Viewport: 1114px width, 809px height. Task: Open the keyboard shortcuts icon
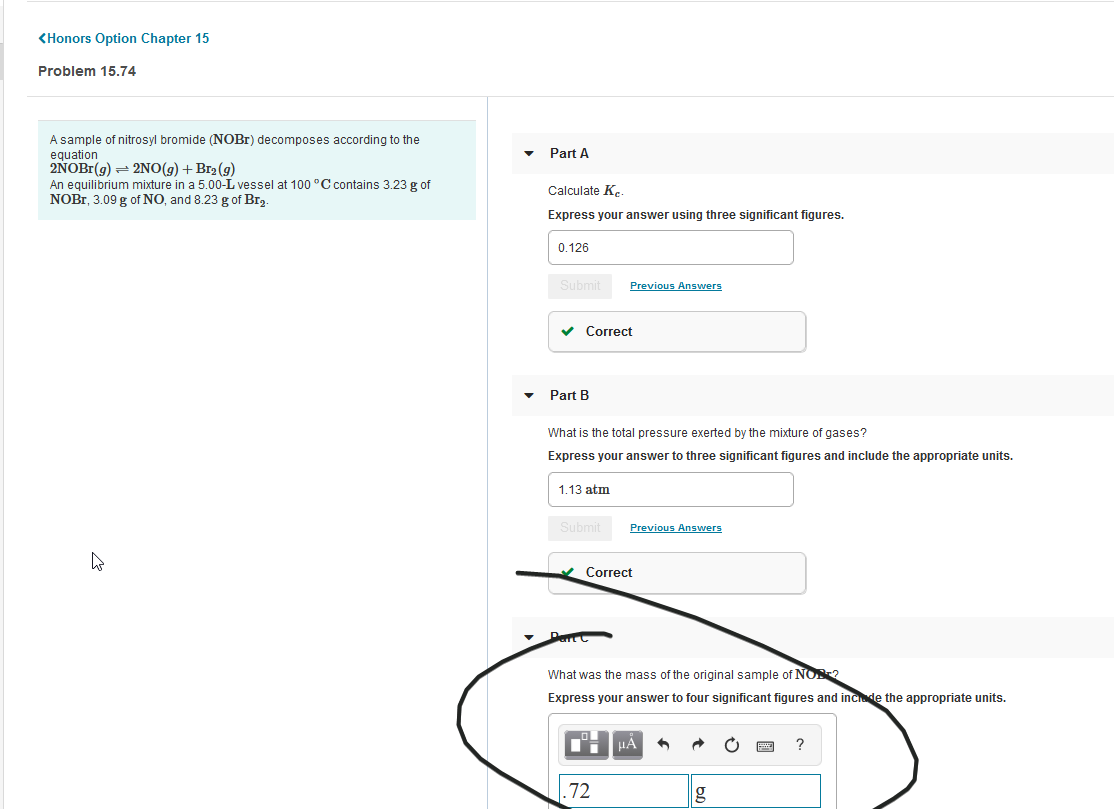pyautogui.click(x=764, y=744)
